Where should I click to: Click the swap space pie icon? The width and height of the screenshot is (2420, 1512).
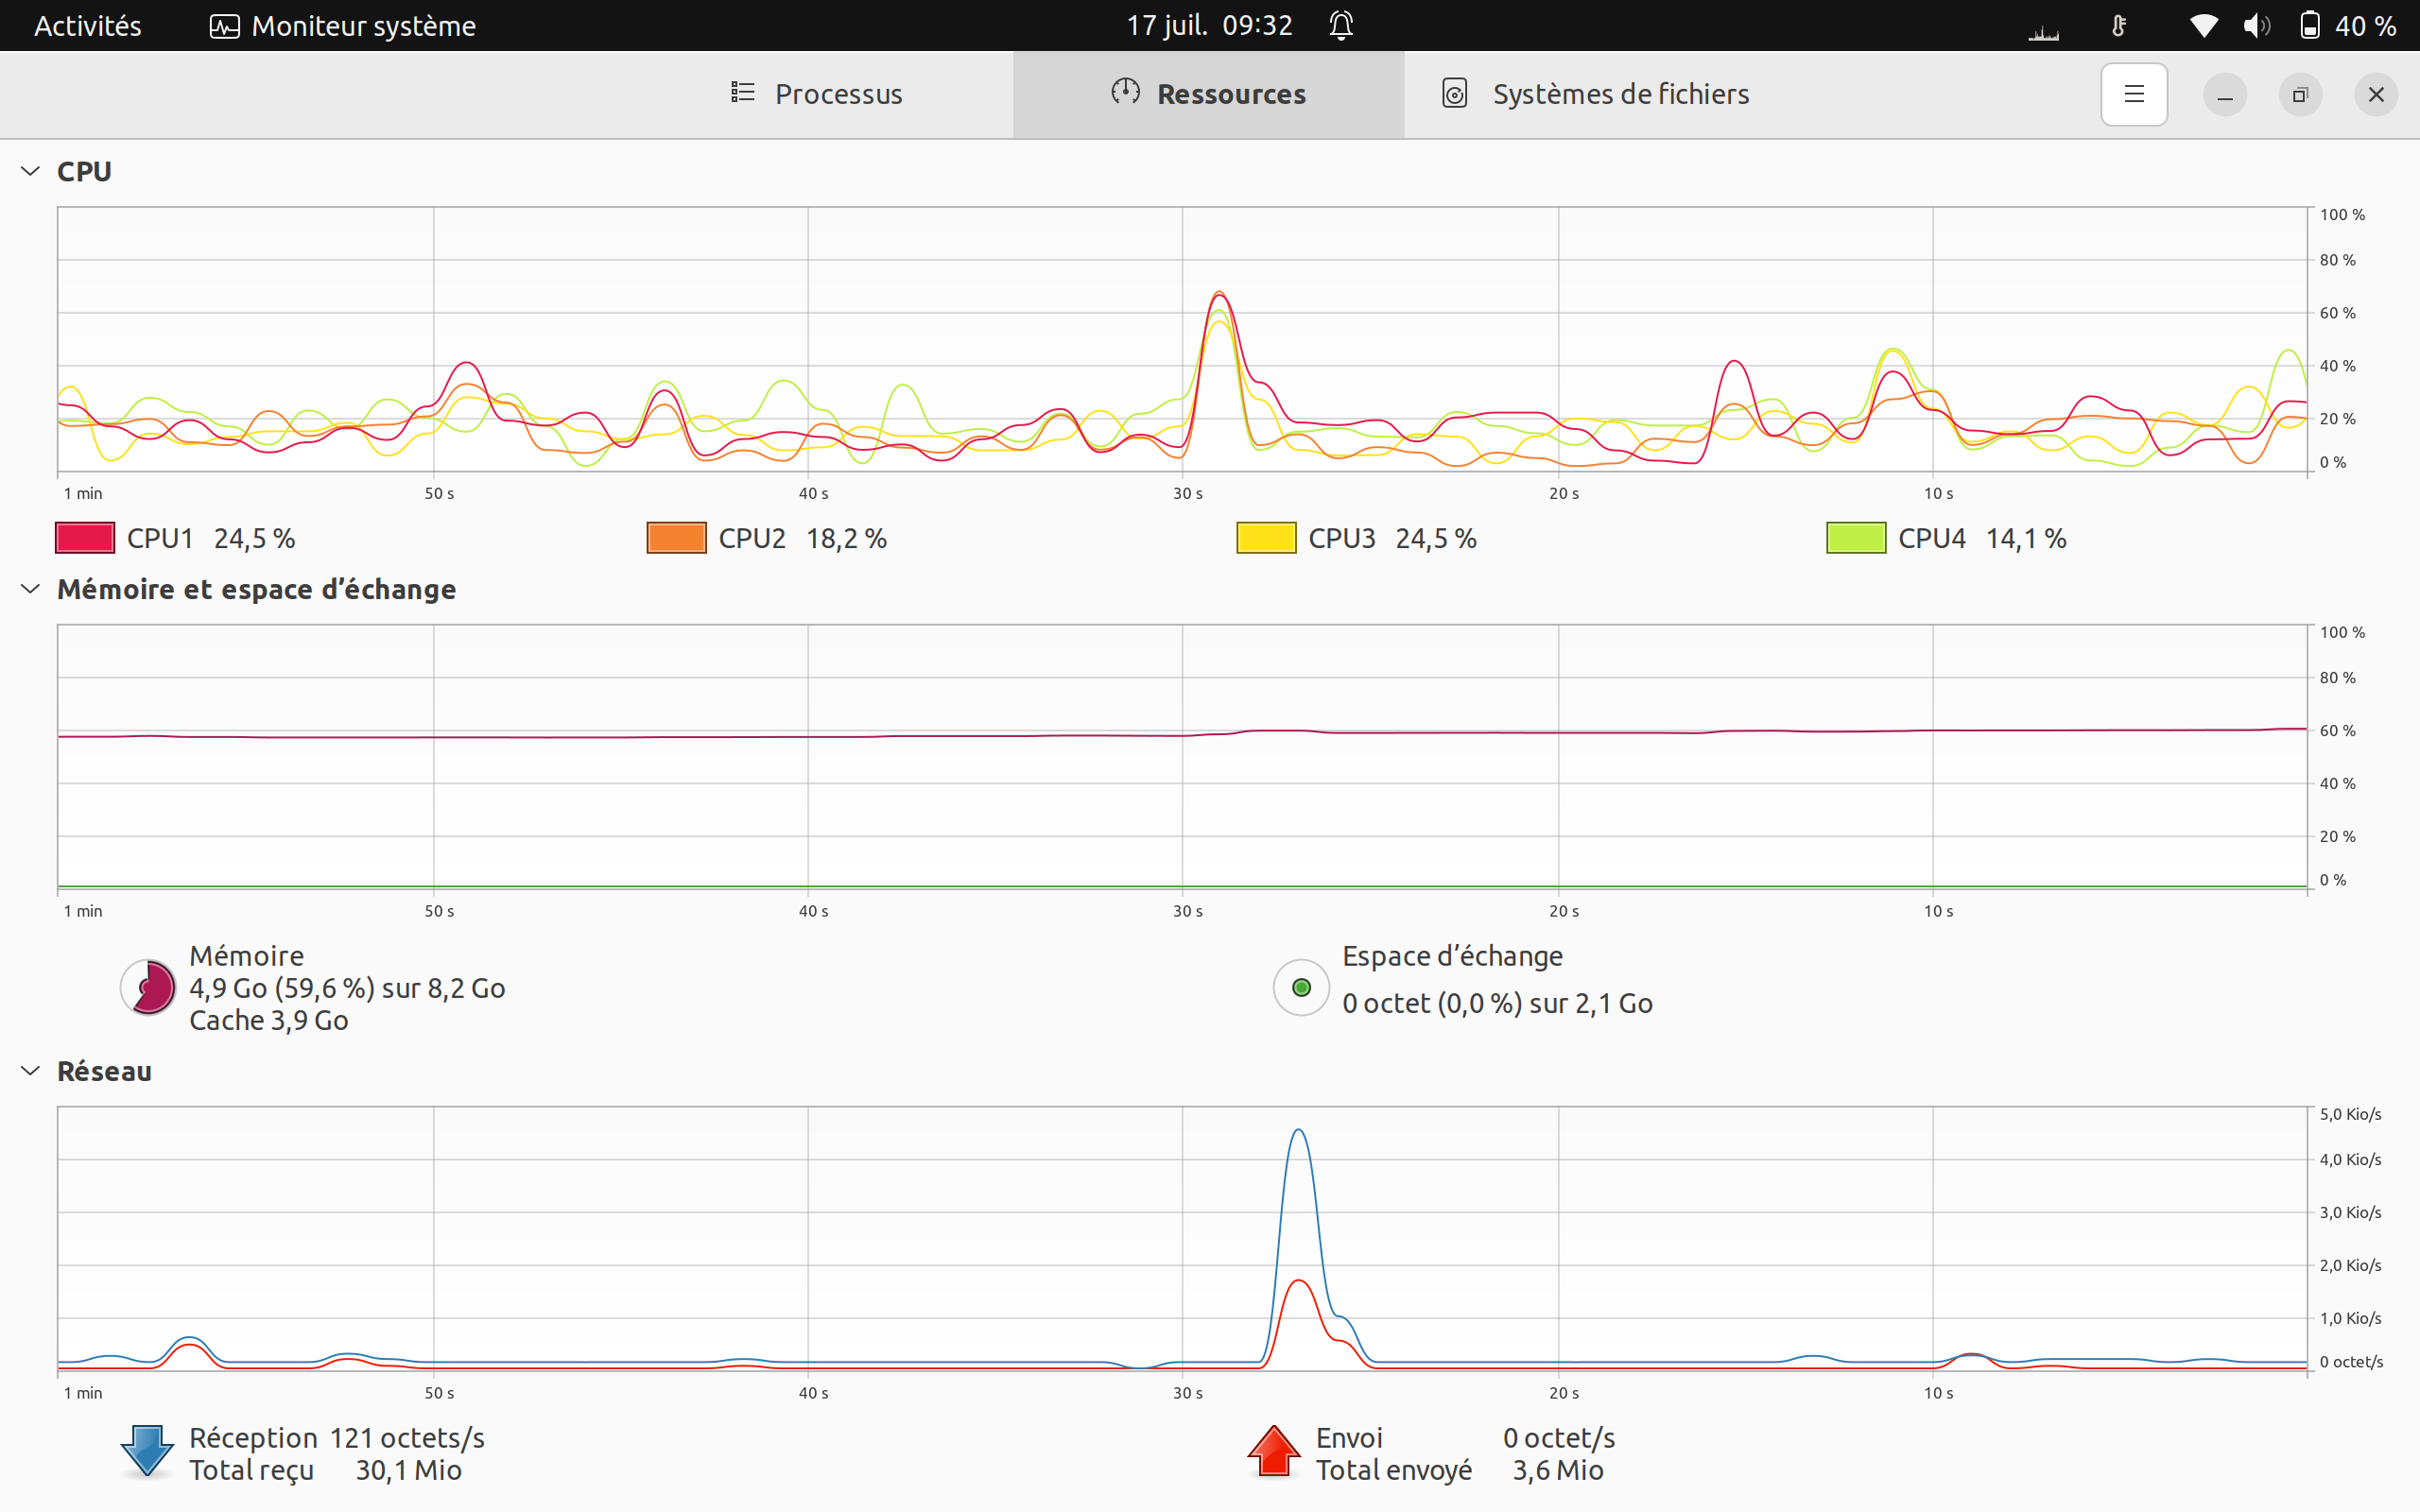coord(1300,987)
